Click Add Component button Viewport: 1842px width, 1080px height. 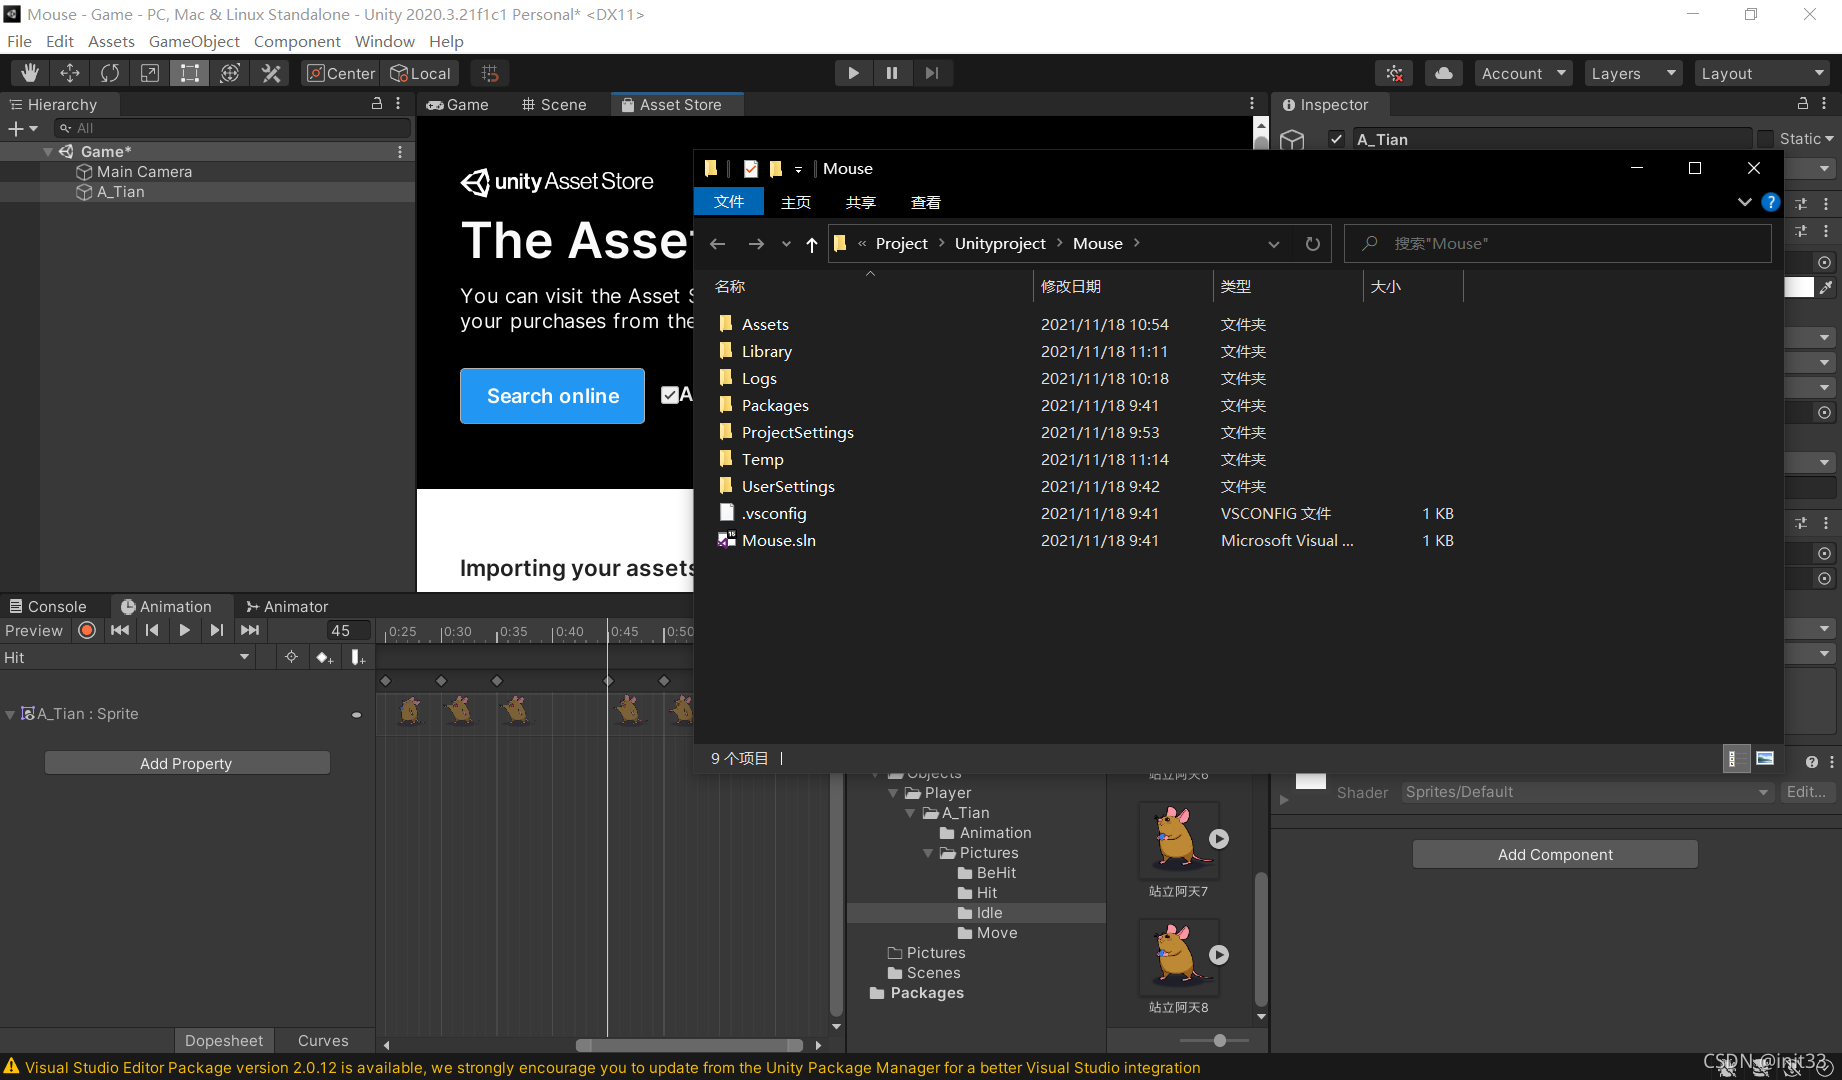tap(1555, 854)
